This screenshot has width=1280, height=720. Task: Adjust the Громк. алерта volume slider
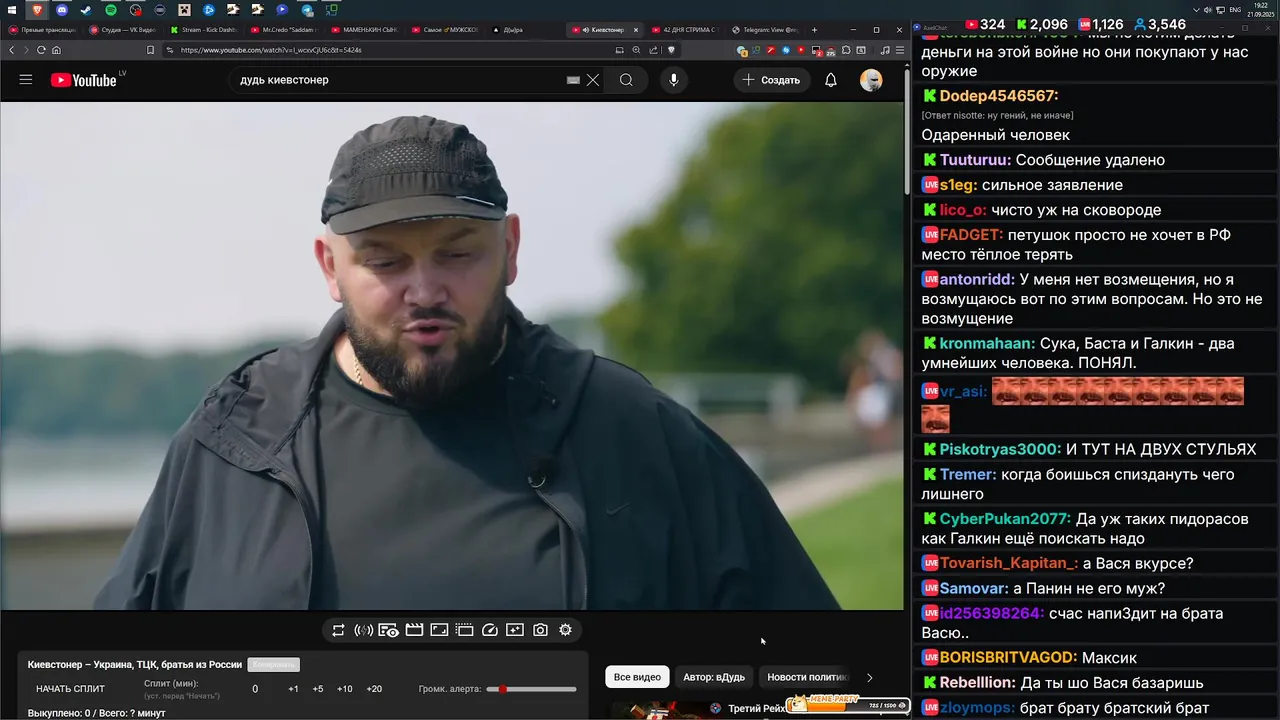(531, 689)
